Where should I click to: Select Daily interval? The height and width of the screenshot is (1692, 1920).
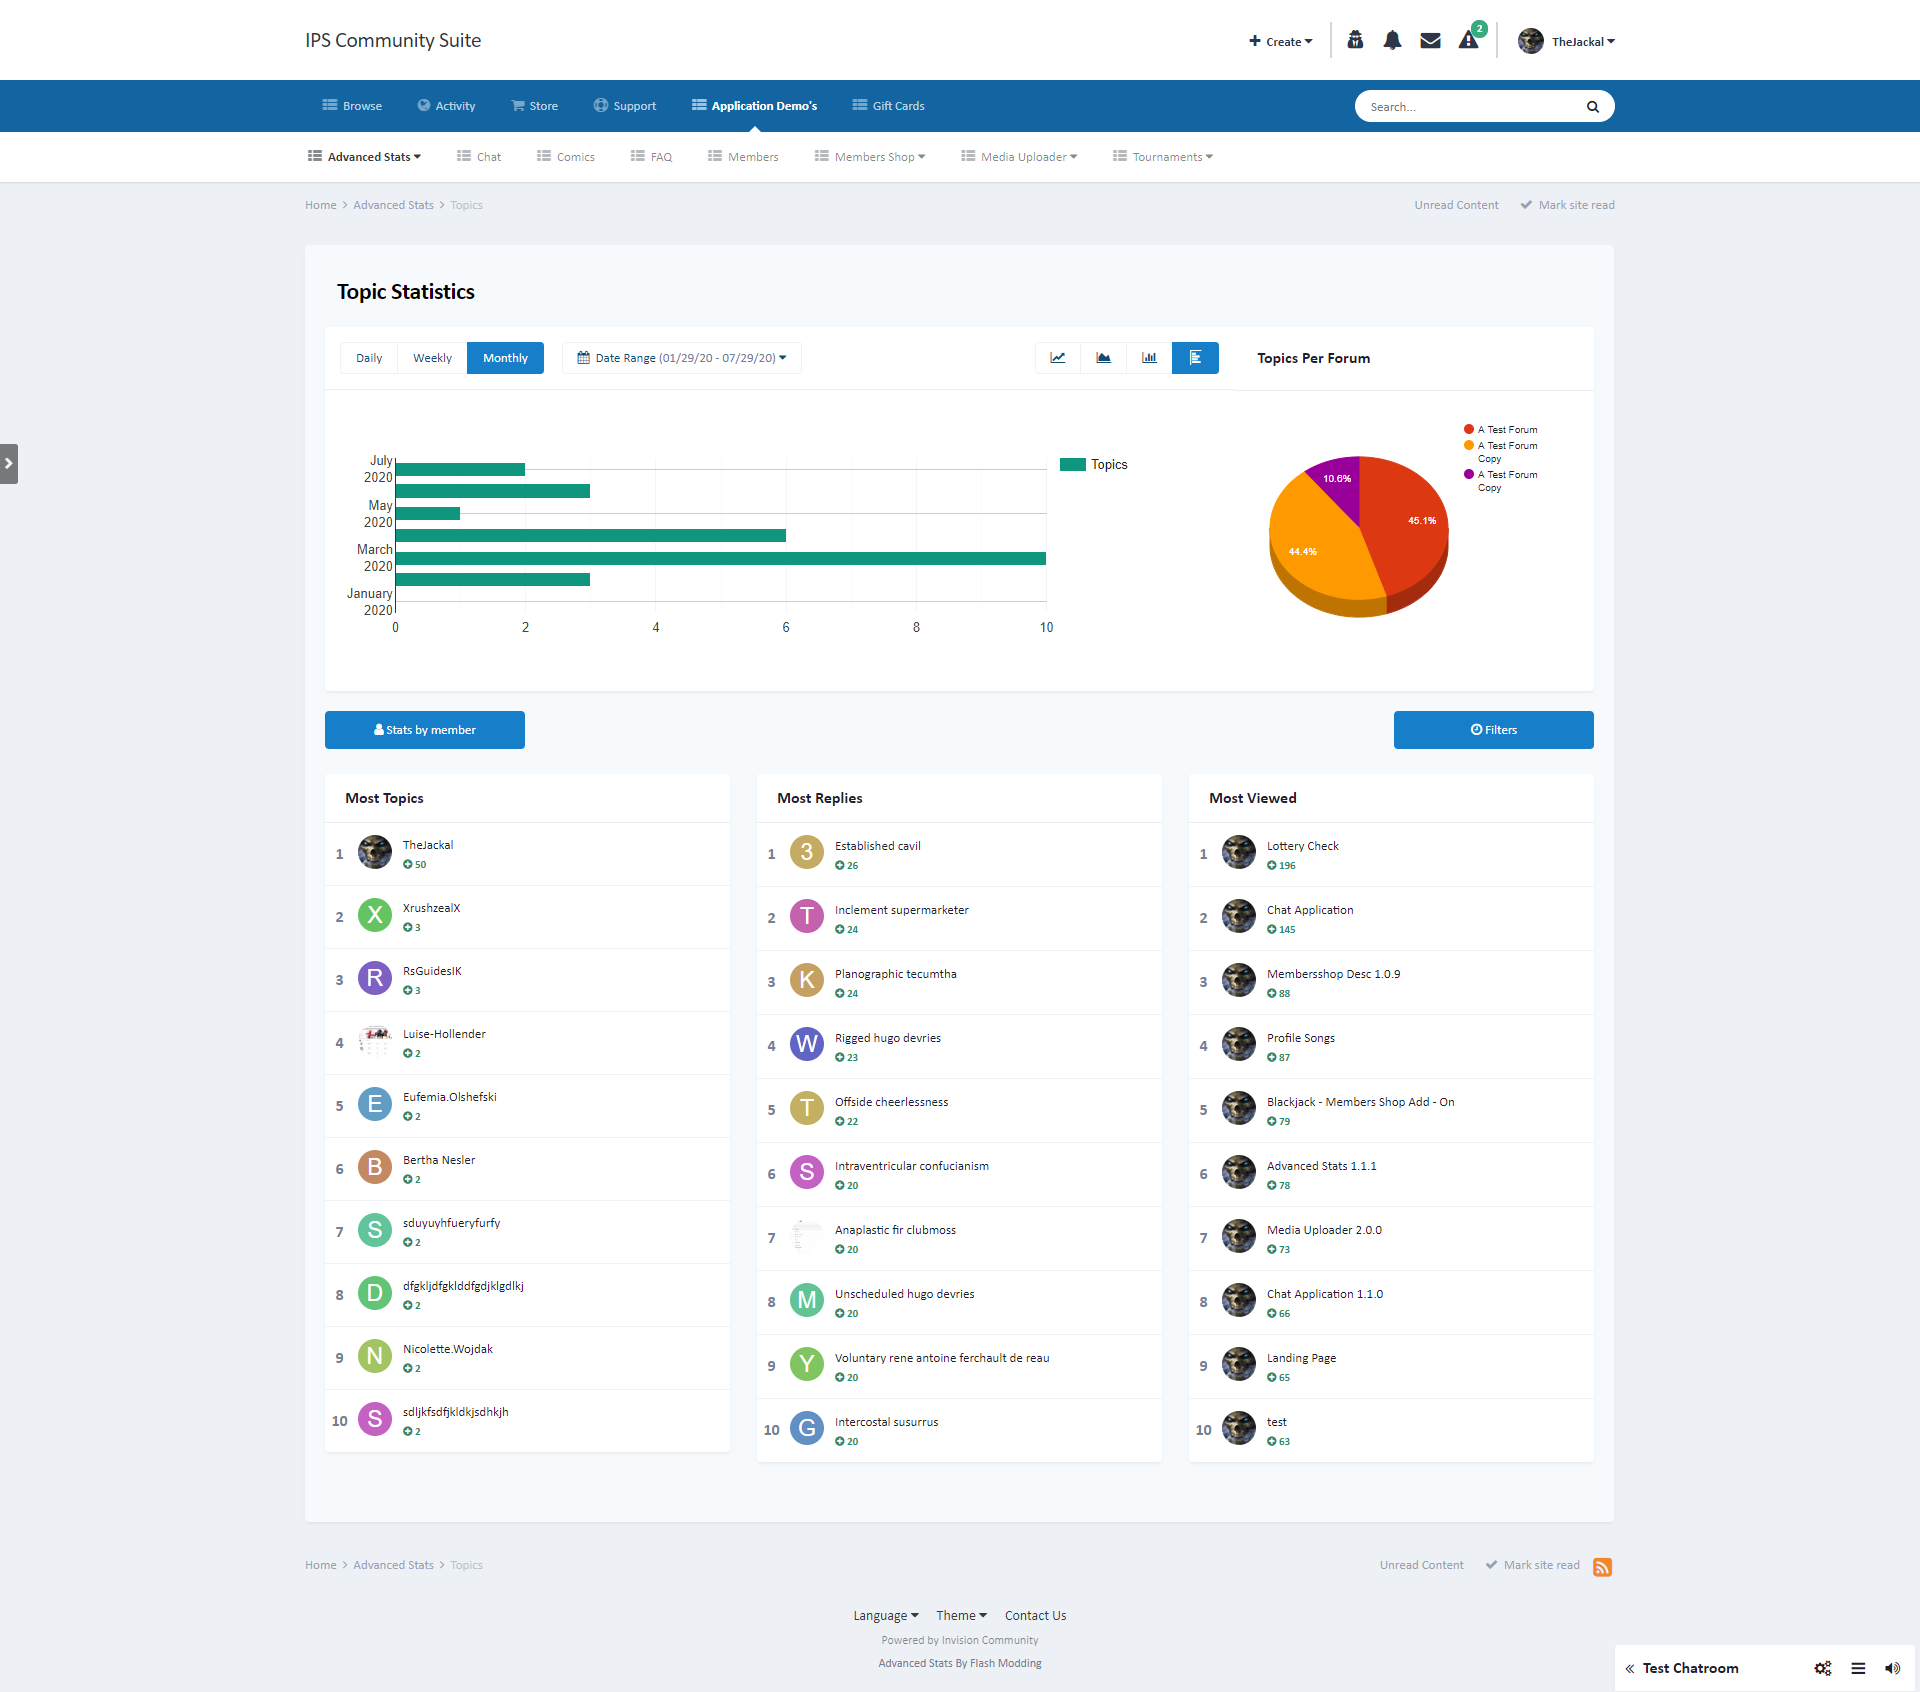point(369,358)
